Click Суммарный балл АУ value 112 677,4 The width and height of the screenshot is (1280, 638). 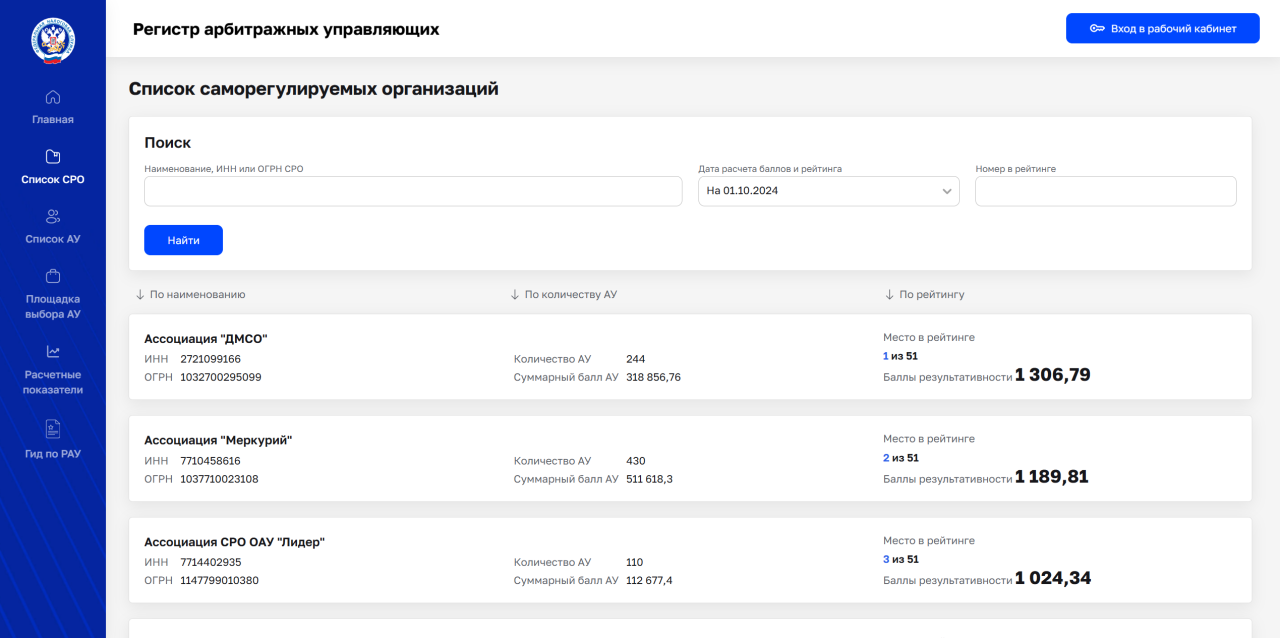click(649, 580)
